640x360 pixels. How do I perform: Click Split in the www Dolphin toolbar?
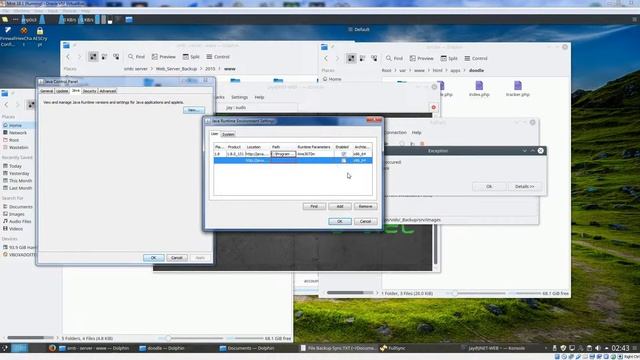coord(191,57)
